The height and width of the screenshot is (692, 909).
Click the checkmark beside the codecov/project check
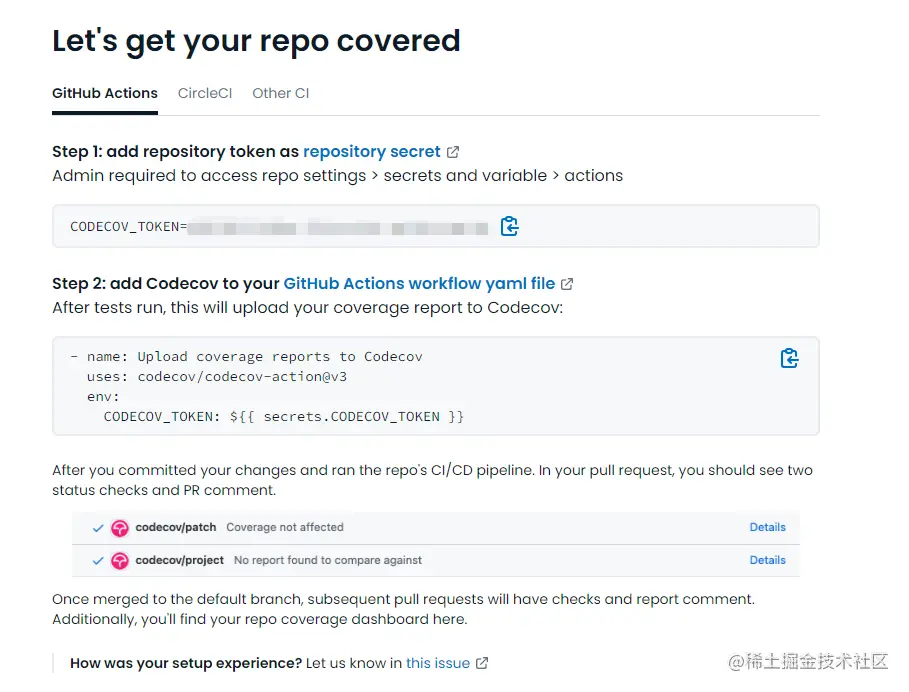(98, 561)
